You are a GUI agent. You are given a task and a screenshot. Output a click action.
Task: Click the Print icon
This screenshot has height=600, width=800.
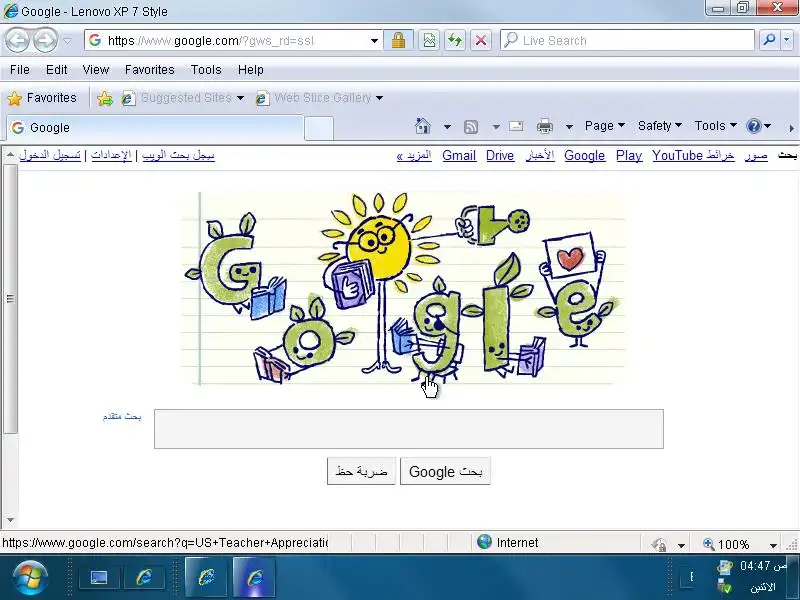click(545, 126)
